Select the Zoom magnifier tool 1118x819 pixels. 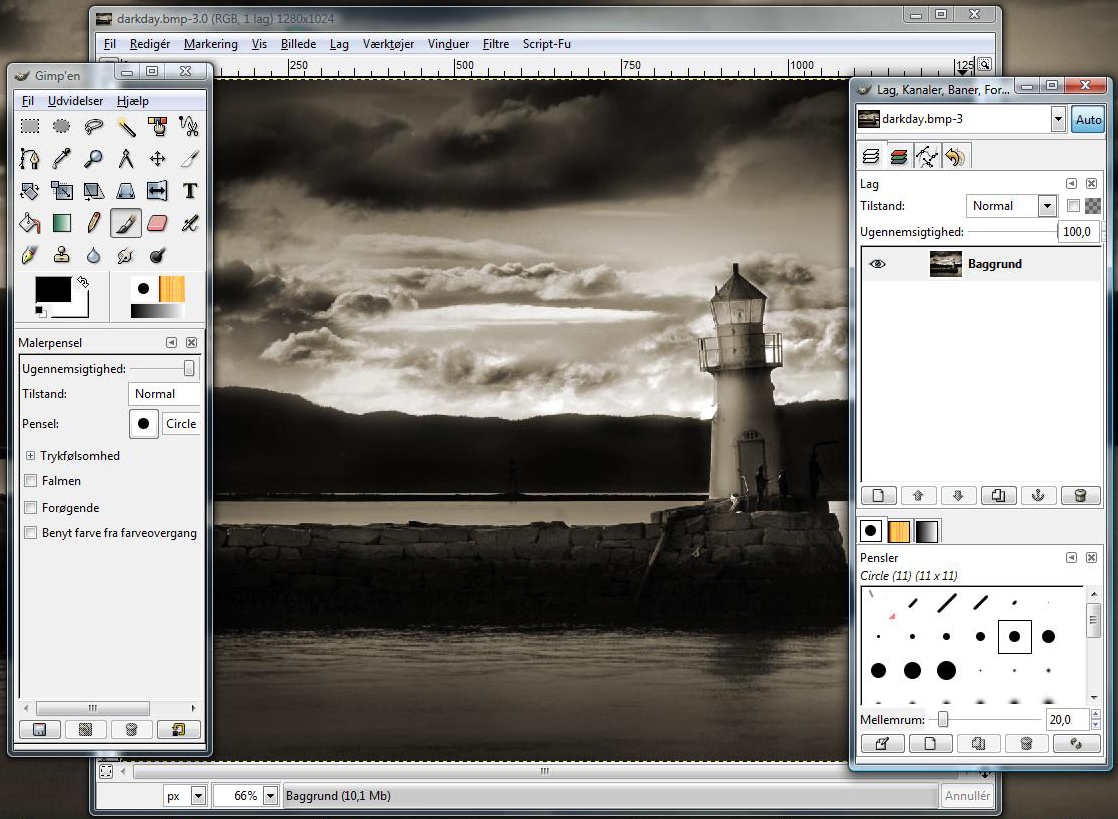(94, 158)
